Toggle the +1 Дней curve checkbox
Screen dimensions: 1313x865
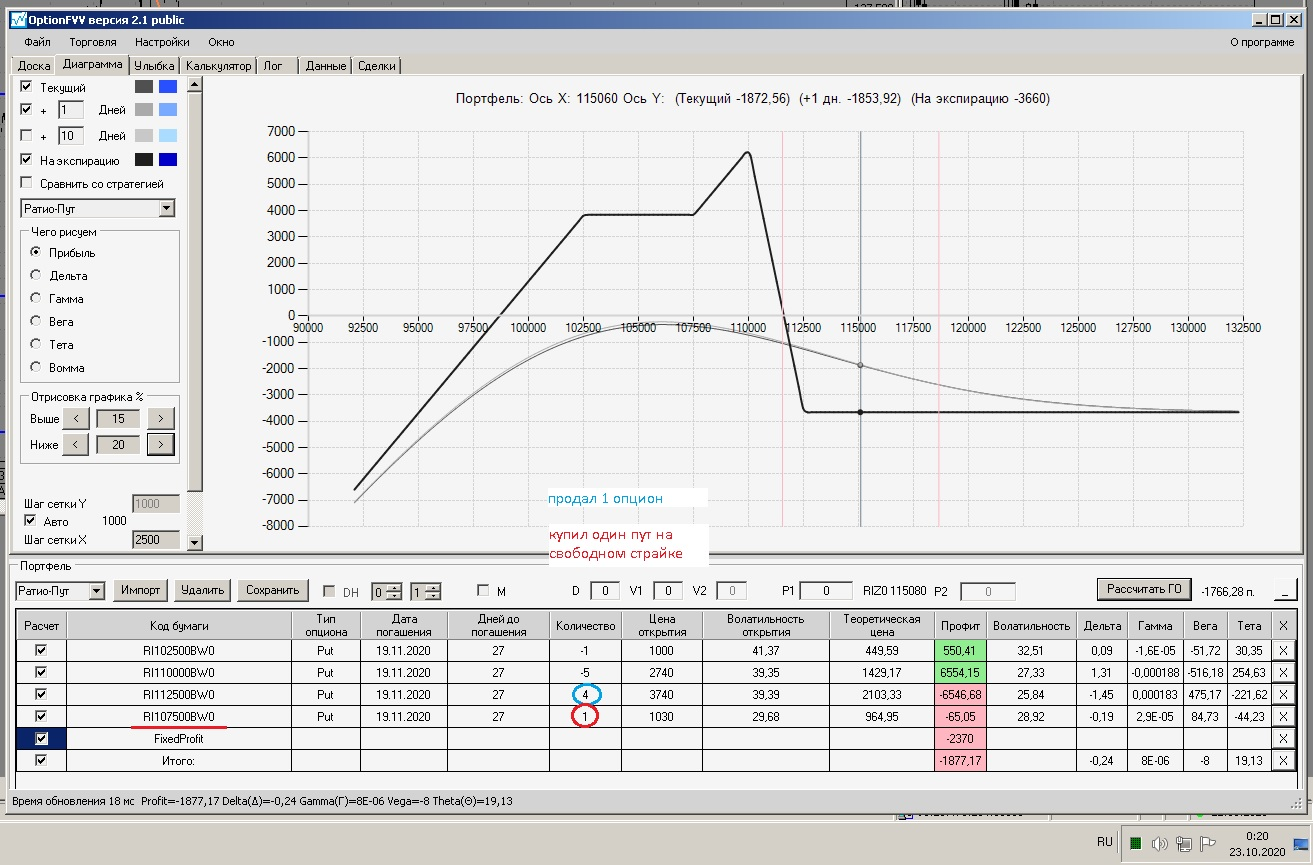pyautogui.click(x=27, y=110)
